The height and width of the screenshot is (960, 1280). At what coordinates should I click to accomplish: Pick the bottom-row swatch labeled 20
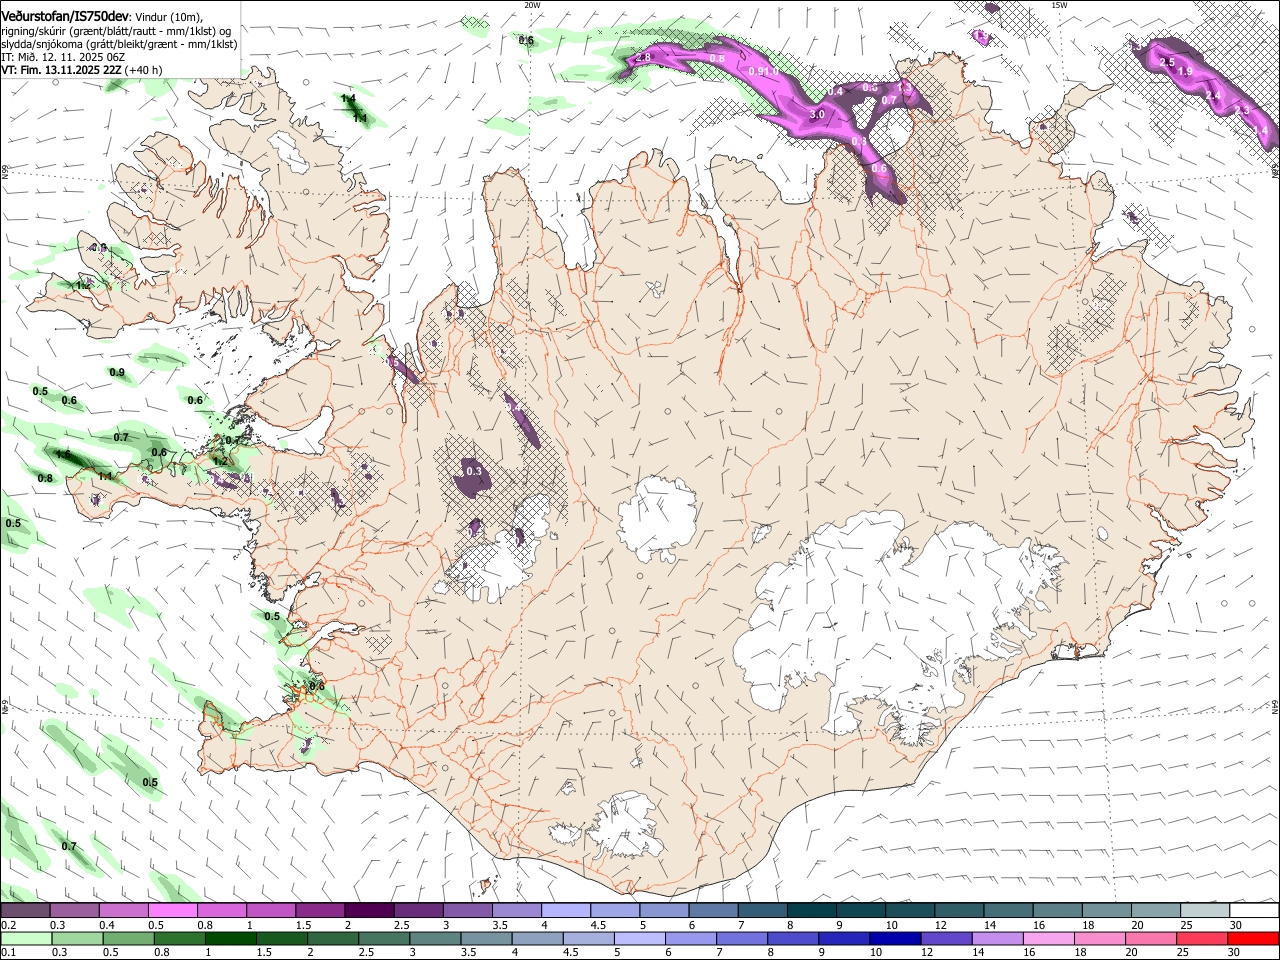click(x=1150, y=938)
